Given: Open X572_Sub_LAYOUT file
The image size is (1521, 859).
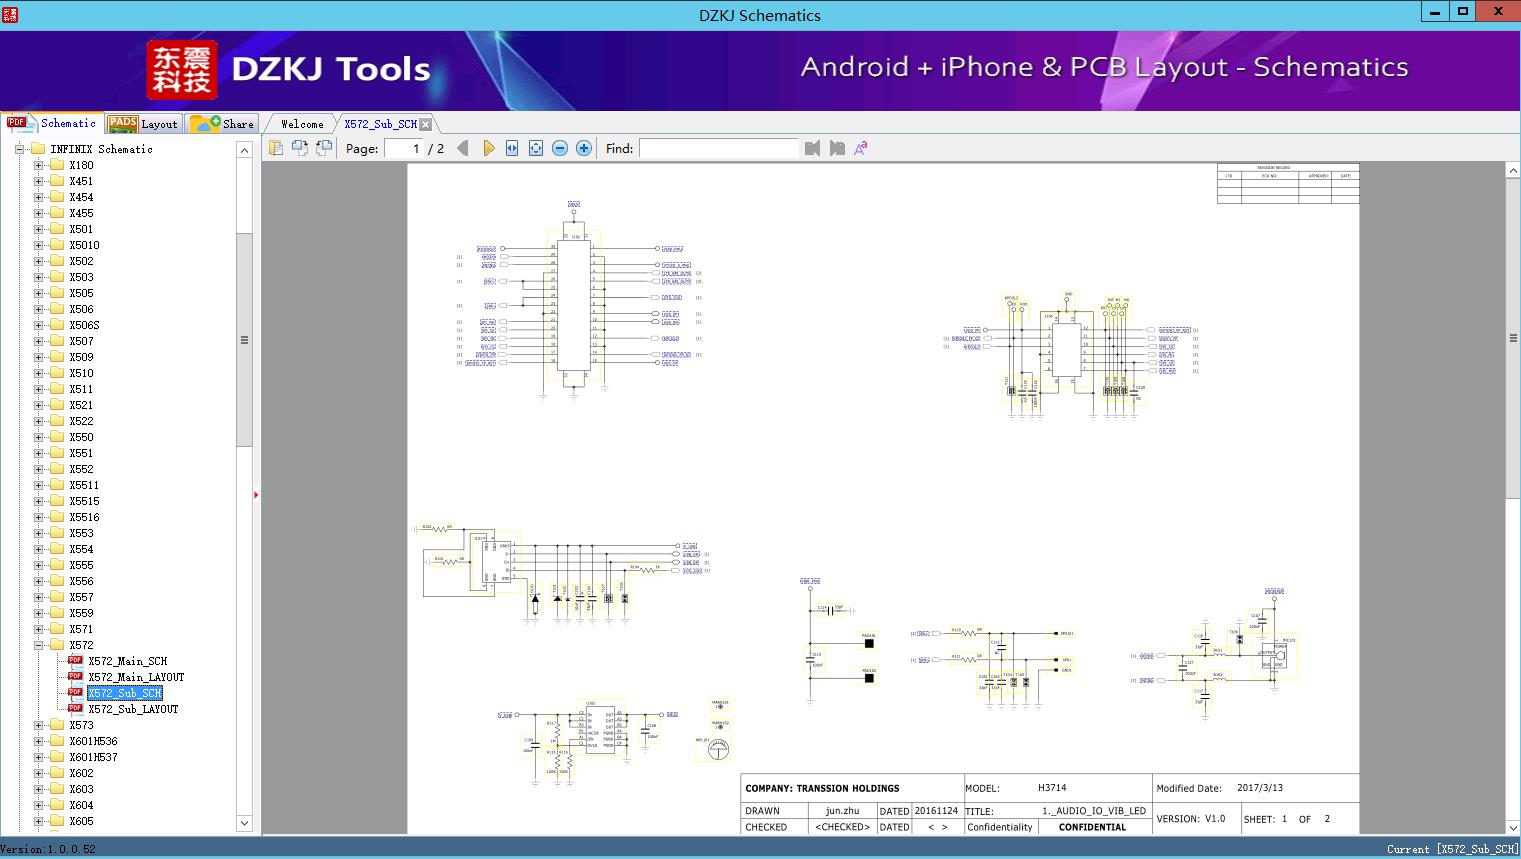Looking at the screenshot, I should 133,709.
